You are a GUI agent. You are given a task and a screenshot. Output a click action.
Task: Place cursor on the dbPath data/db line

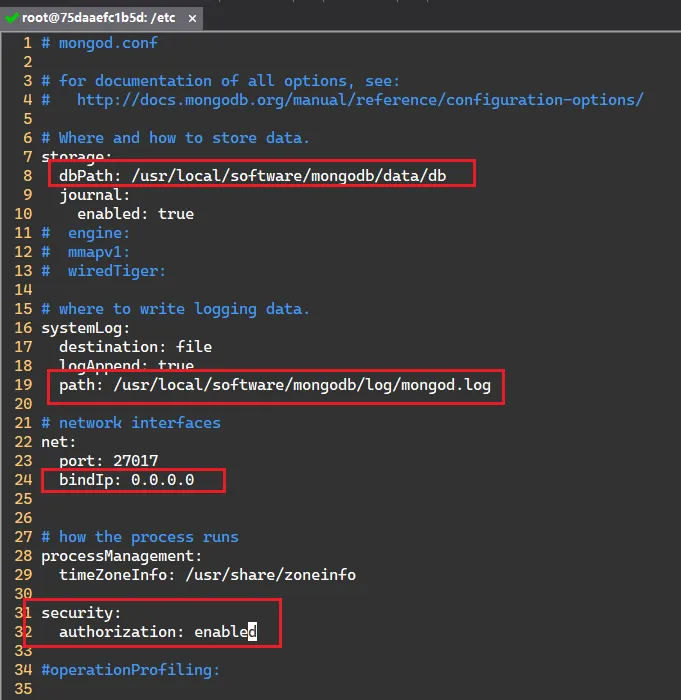click(x=252, y=176)
